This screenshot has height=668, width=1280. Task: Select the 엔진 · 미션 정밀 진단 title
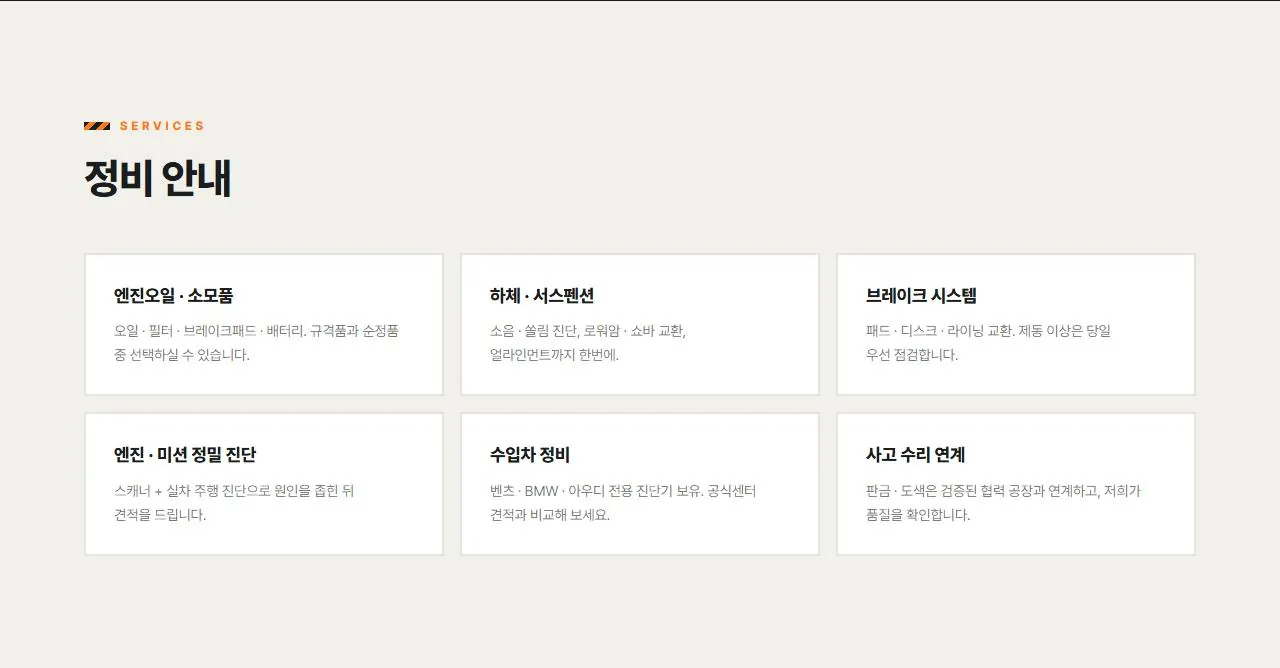[185, 455]
